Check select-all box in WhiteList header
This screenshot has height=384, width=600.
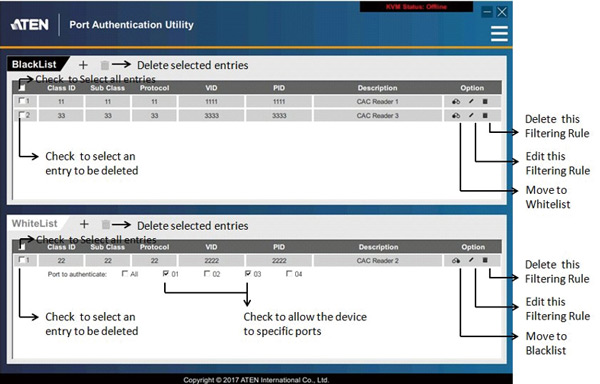[x=22, y=247]
